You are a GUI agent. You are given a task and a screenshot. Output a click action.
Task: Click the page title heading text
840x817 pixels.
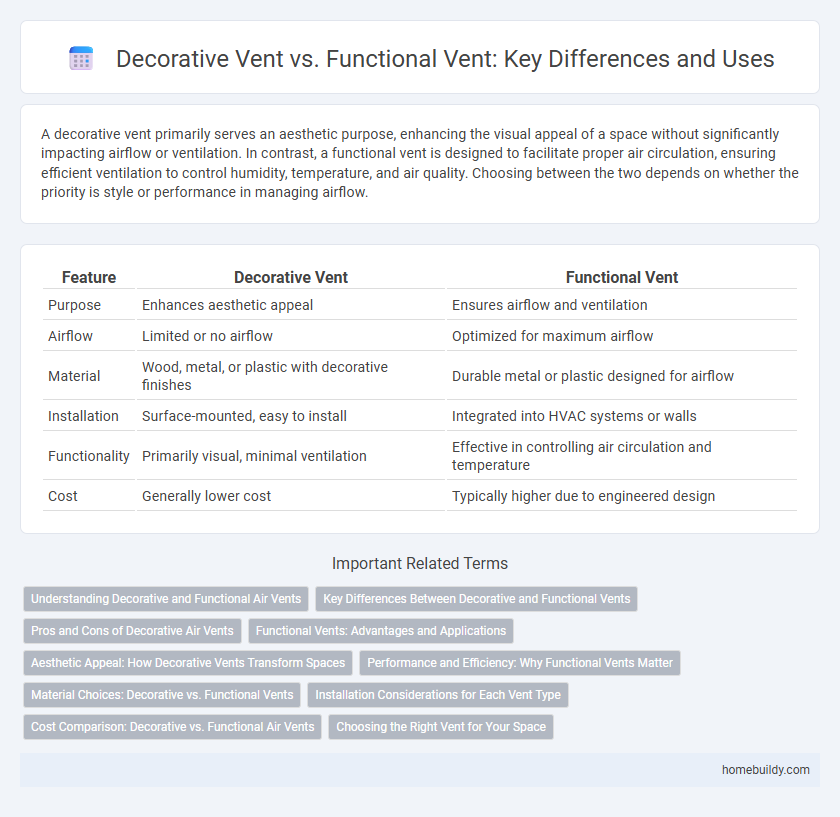point(445,59)
